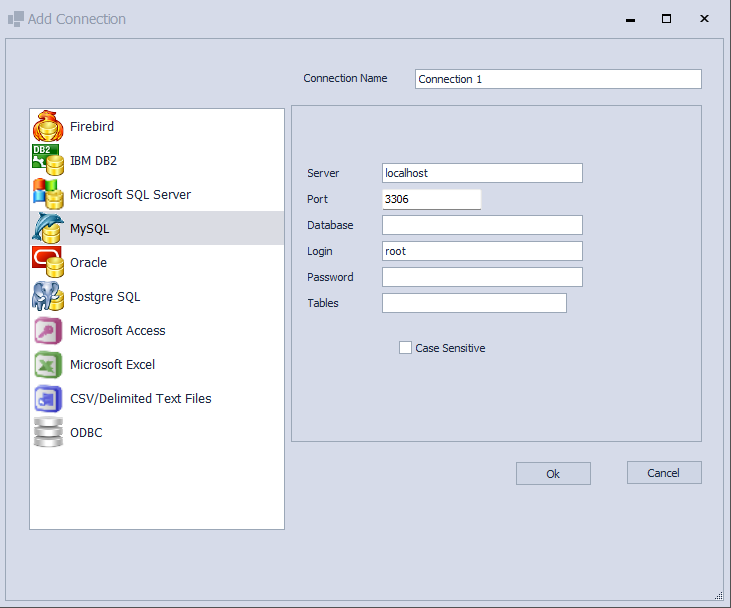Pick CSV/Delimited Text Files label
The image size is (731, 608).
tap(141, 399)
